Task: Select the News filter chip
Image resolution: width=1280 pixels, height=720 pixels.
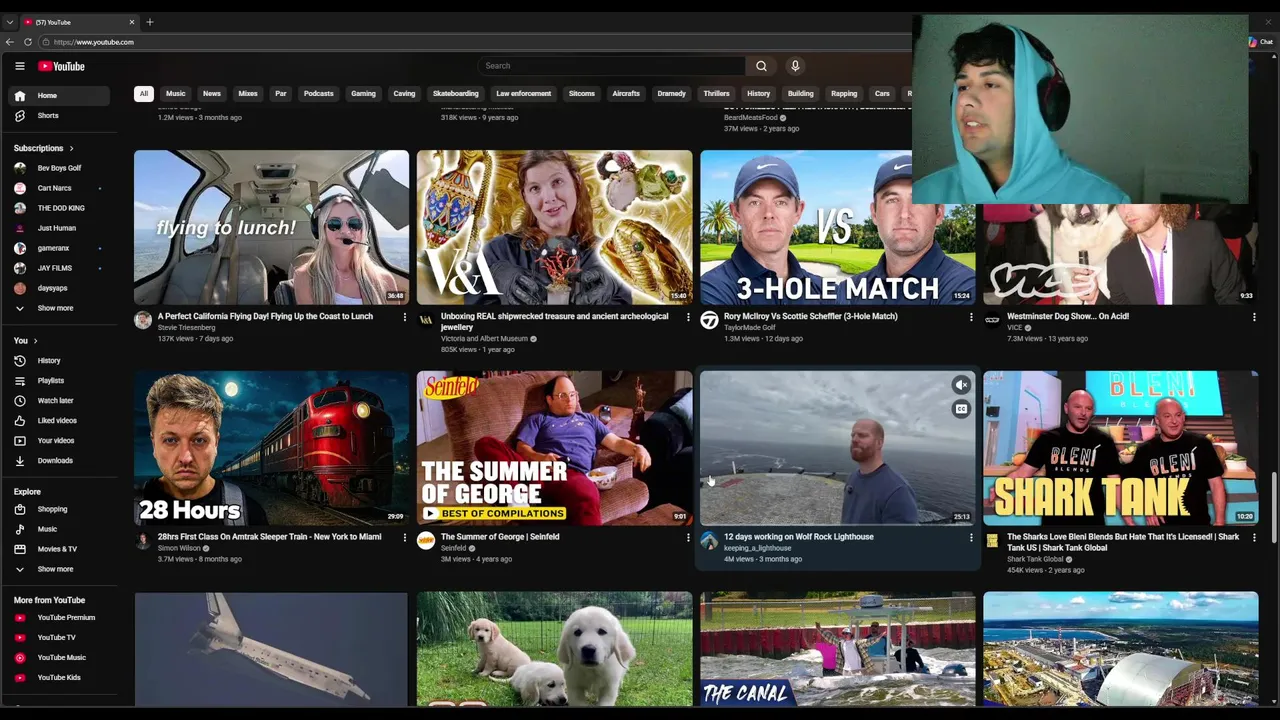Action: pos(212,94)
